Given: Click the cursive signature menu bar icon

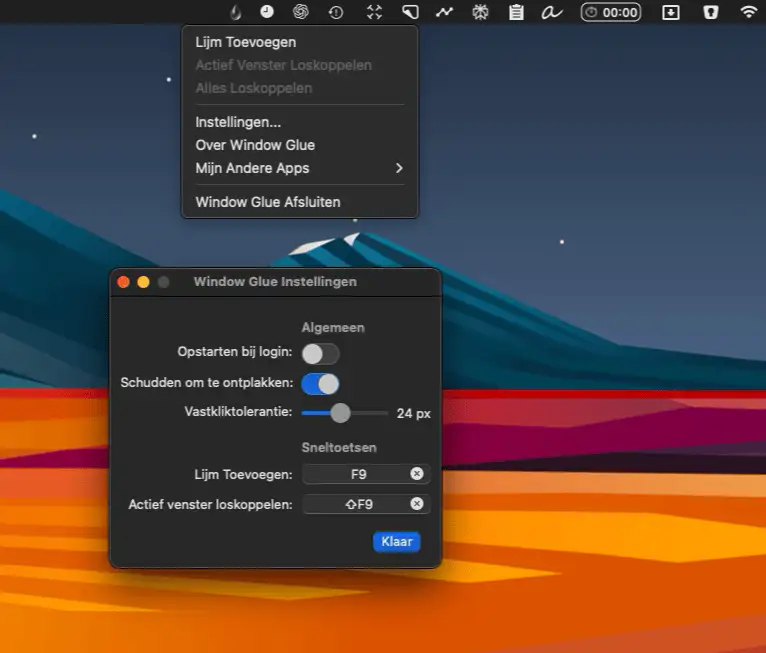Looking at the screenshot, I should 552,13.
